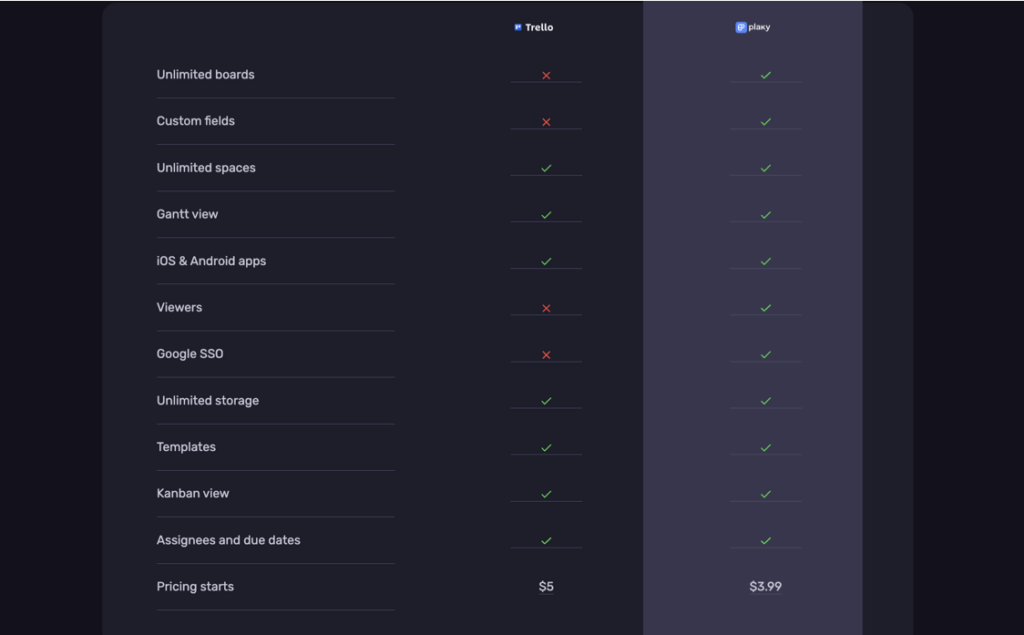Switch to the Trello column header
Image resolution: width=1024 pixels, height=635 pixels.
click(533, 27)
